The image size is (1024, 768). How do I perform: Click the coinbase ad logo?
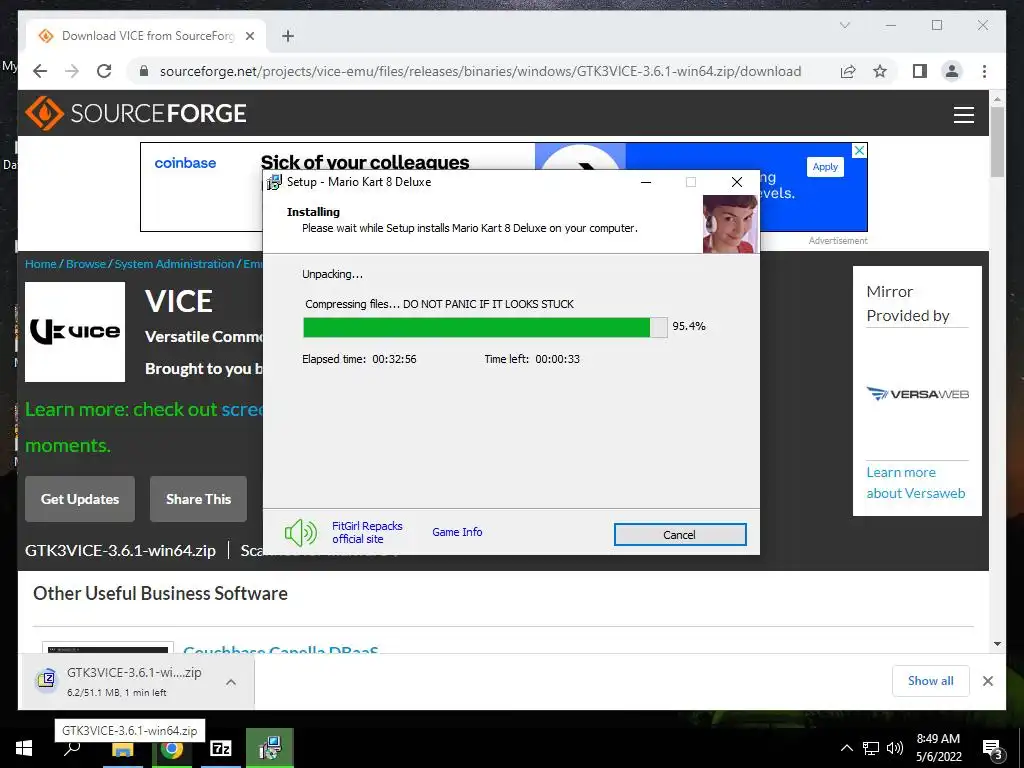(185, 163)
